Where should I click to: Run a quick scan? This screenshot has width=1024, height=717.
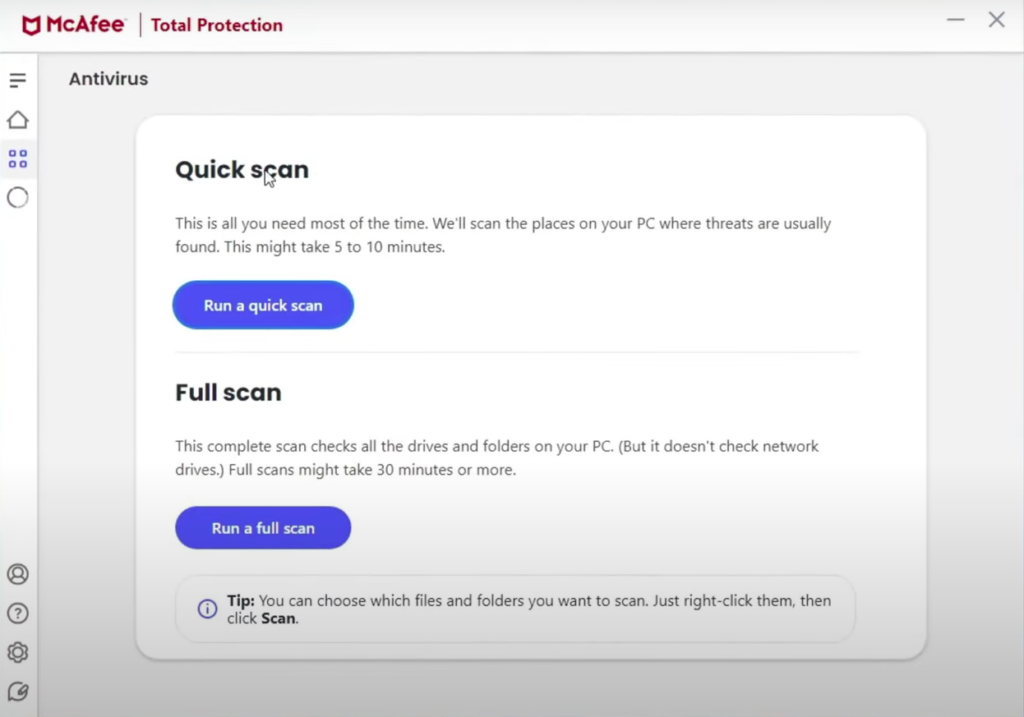click(262, 305)
